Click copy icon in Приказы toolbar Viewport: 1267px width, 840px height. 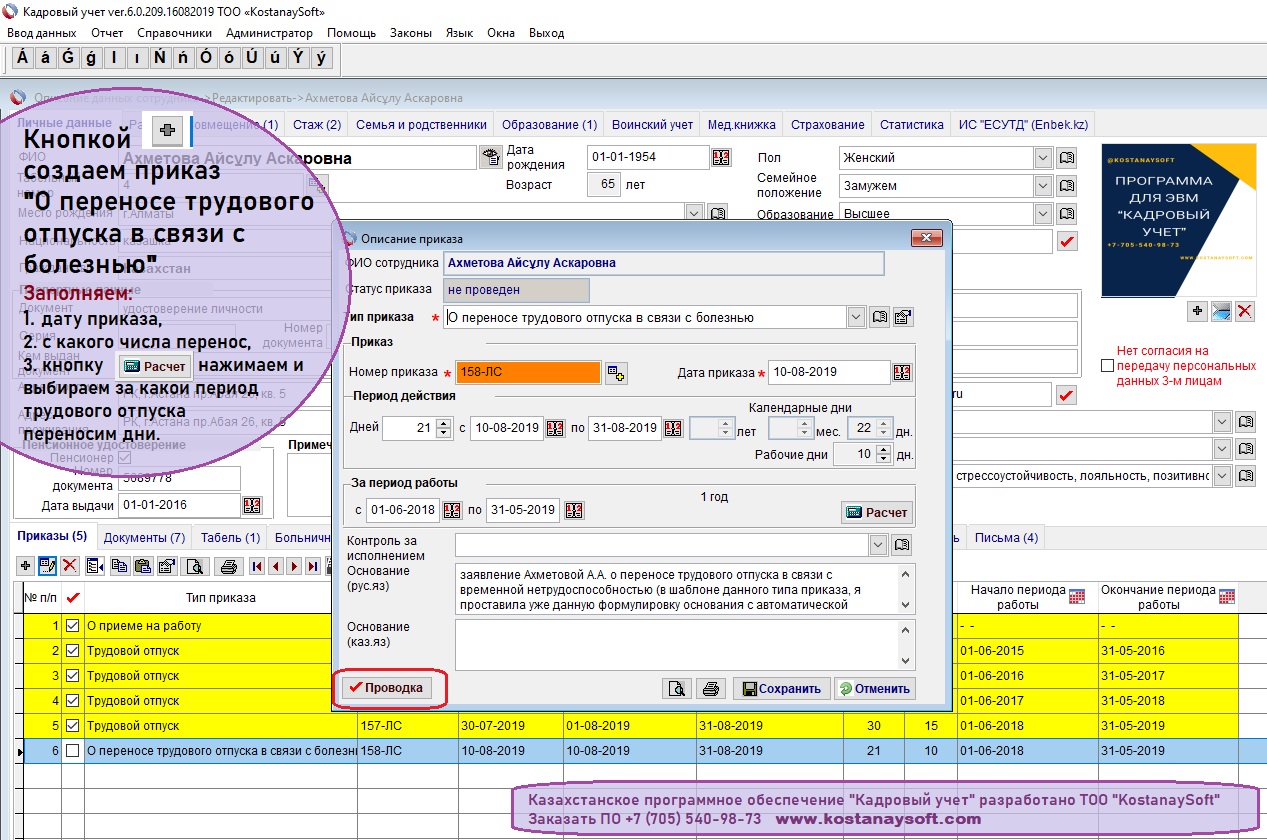pos(119,566)
